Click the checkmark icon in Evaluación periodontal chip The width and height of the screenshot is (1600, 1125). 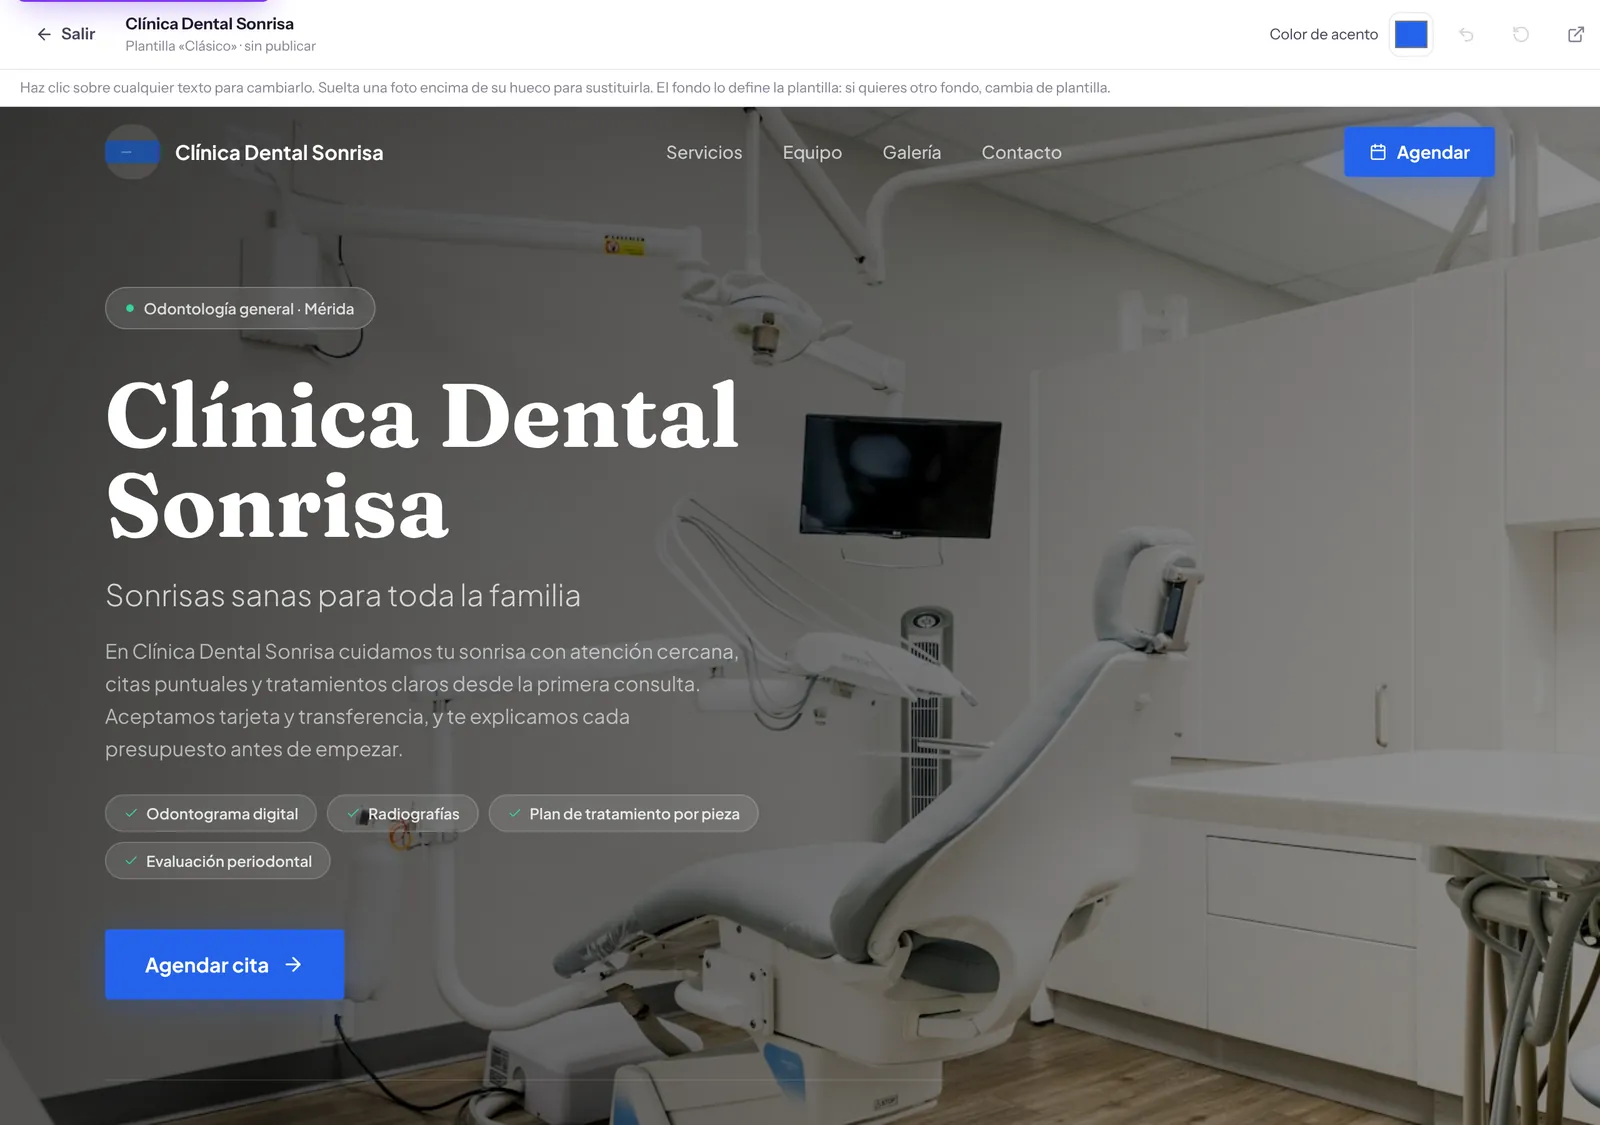coord(131,861)
